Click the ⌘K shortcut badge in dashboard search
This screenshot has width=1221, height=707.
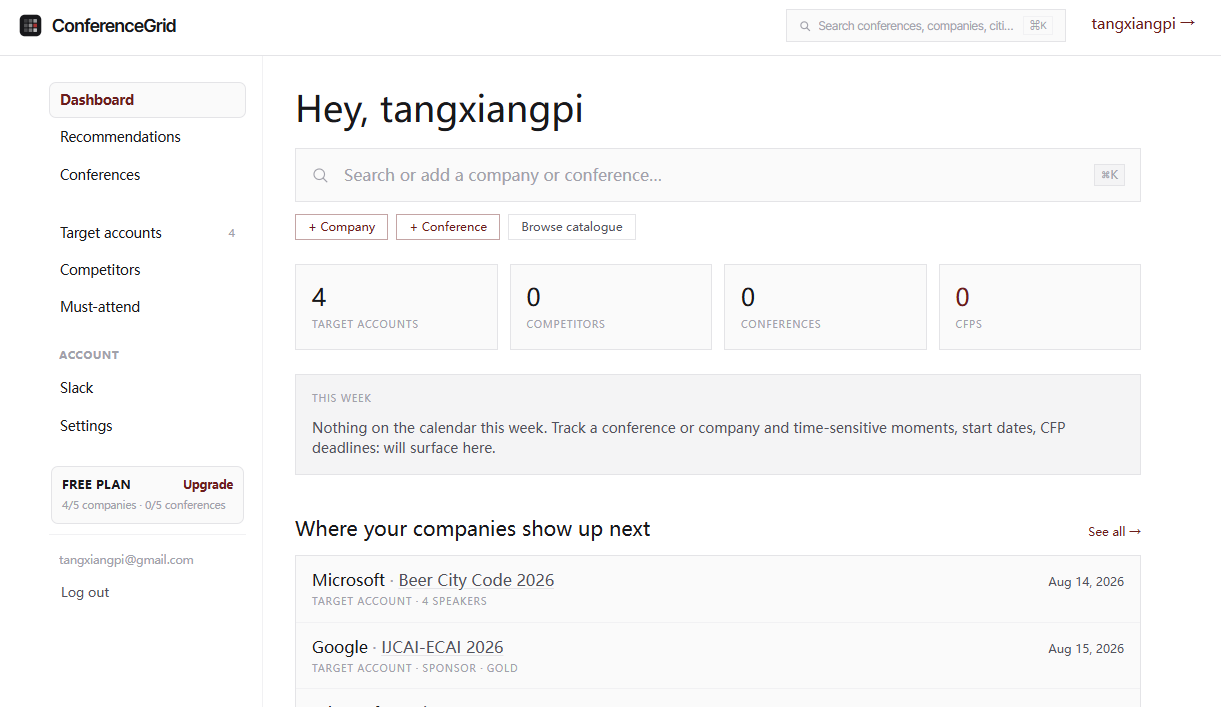1109,175
